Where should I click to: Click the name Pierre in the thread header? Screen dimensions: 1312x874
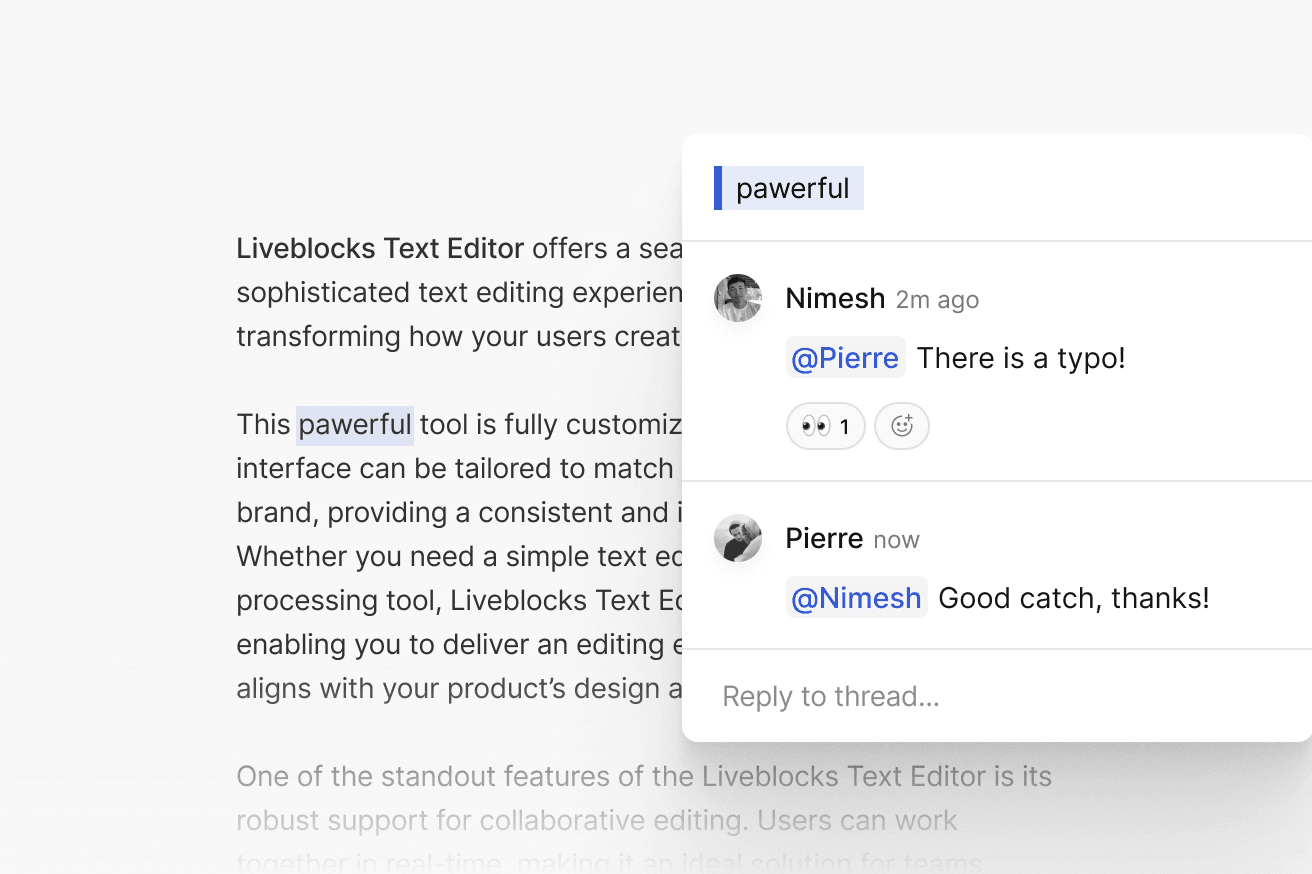tap(823, 538)
